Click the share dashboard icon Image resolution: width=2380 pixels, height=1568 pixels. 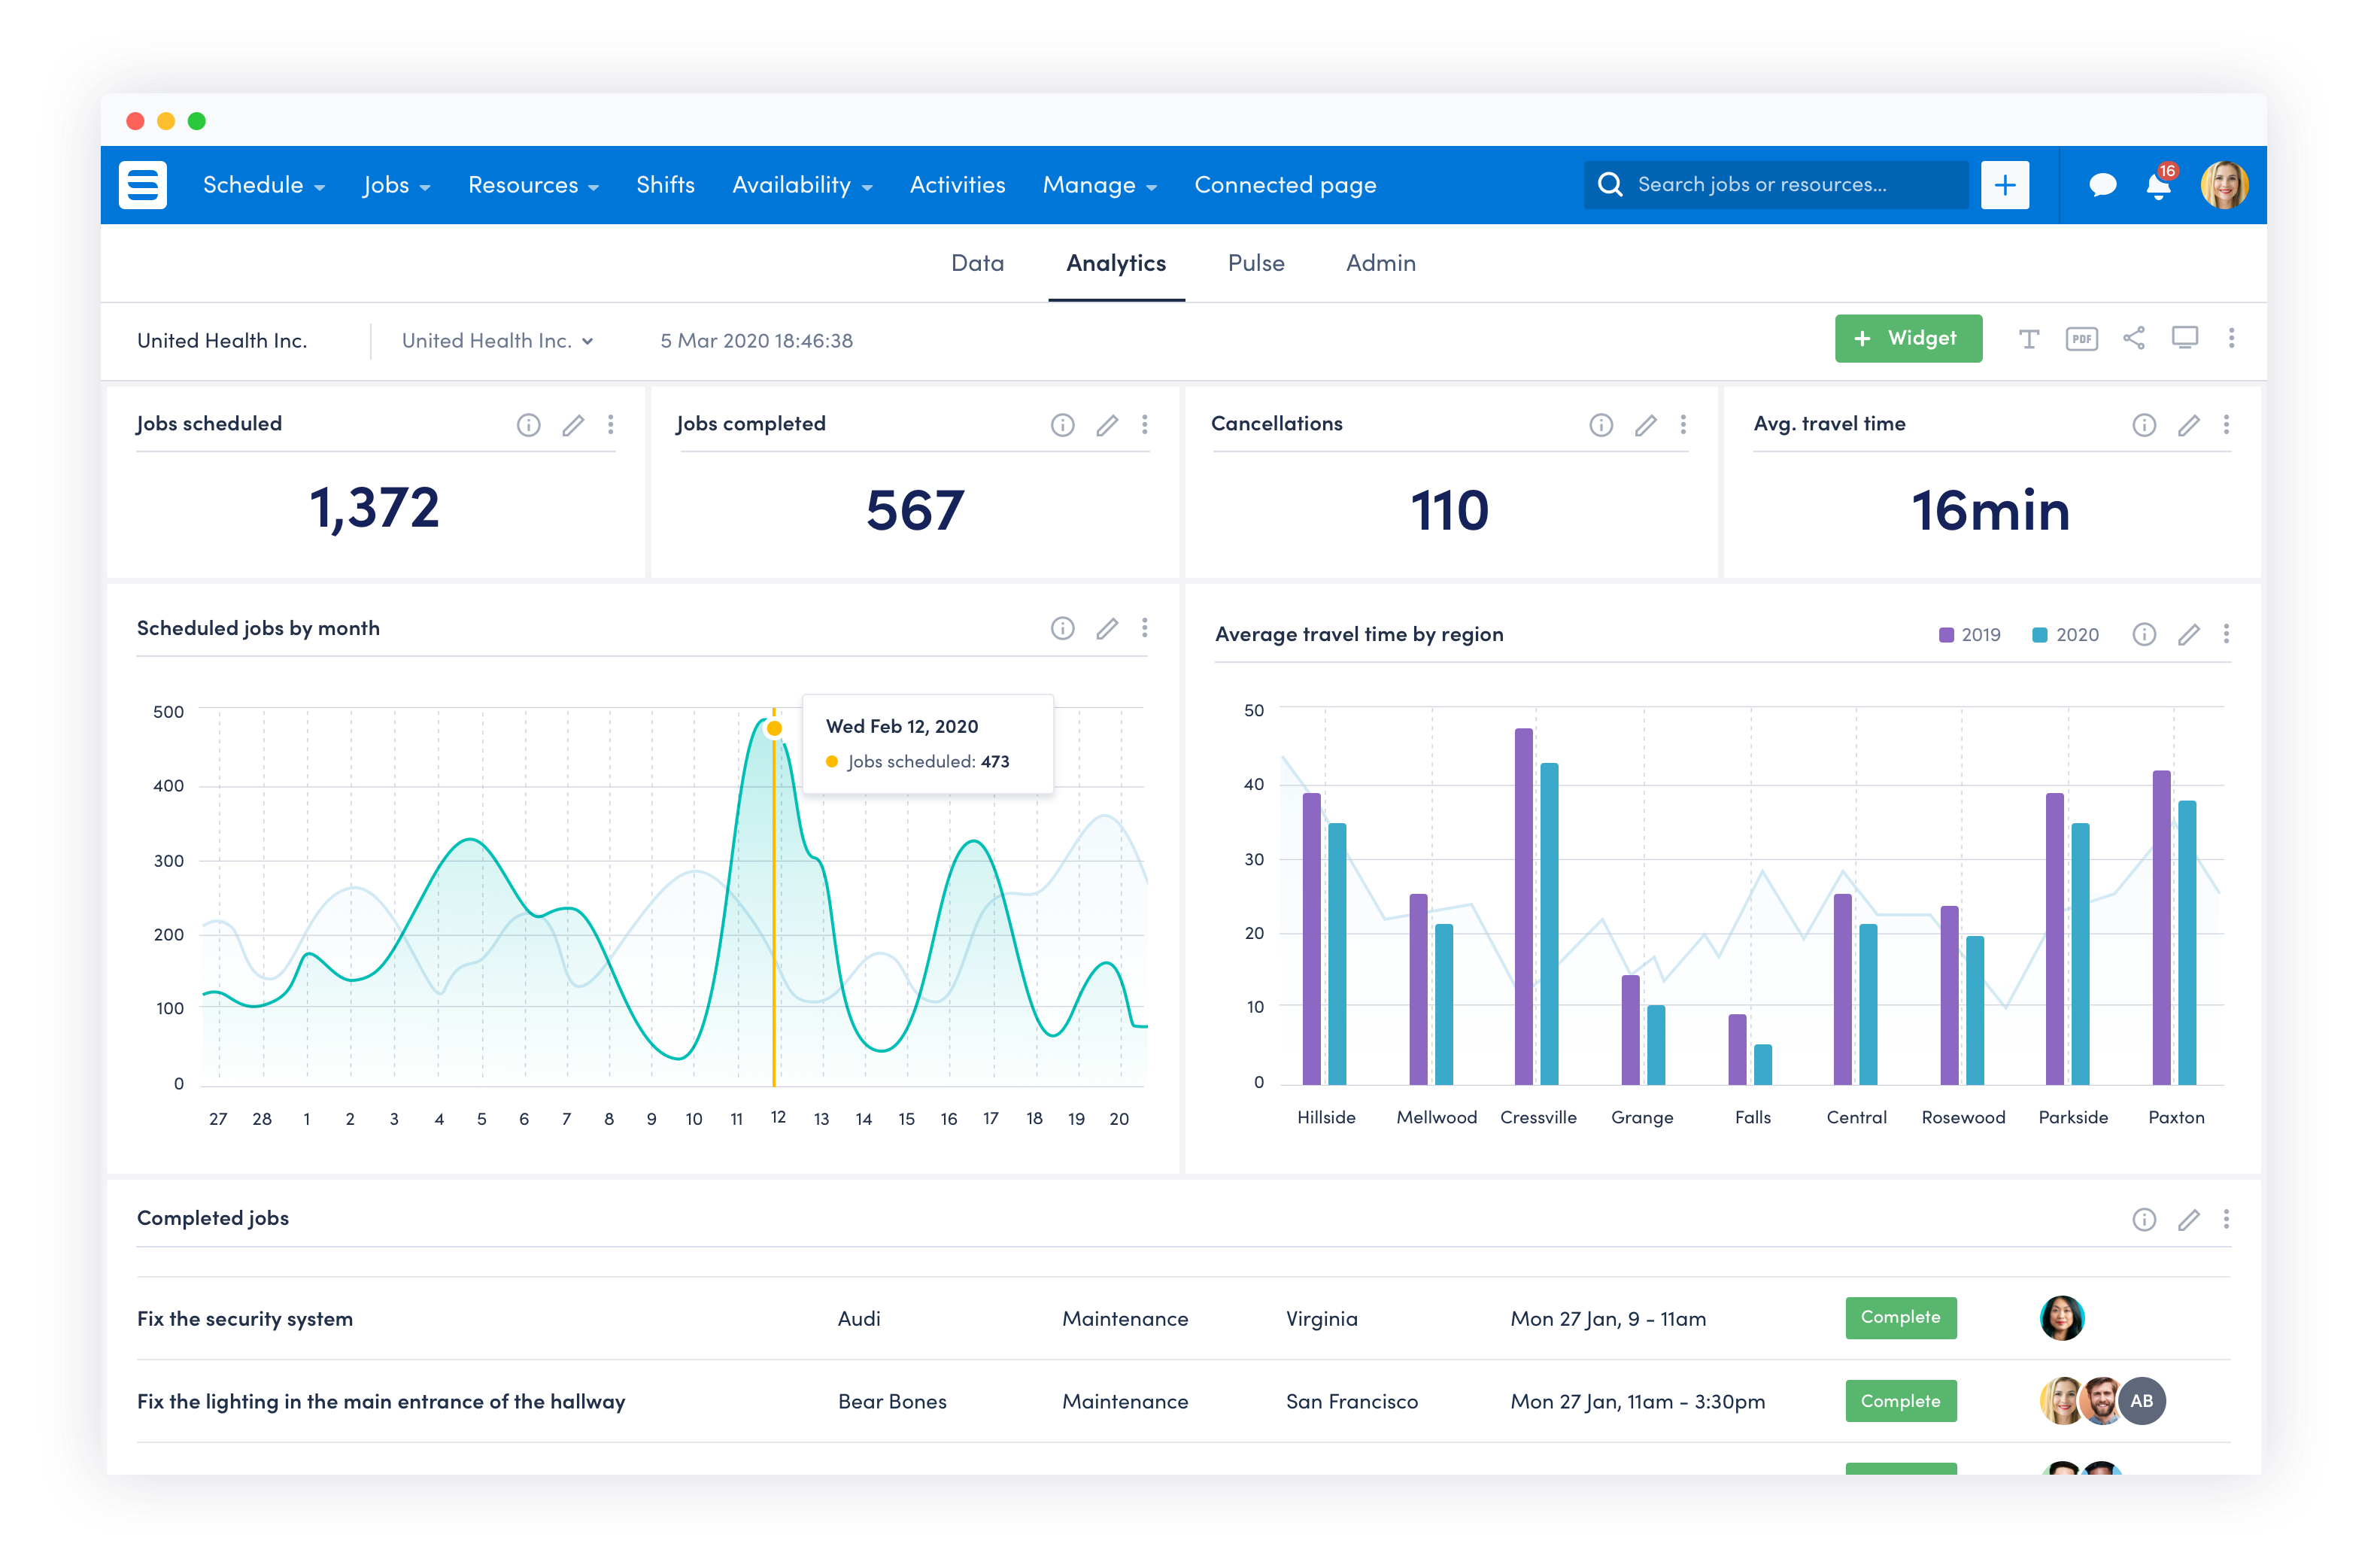2133,339
